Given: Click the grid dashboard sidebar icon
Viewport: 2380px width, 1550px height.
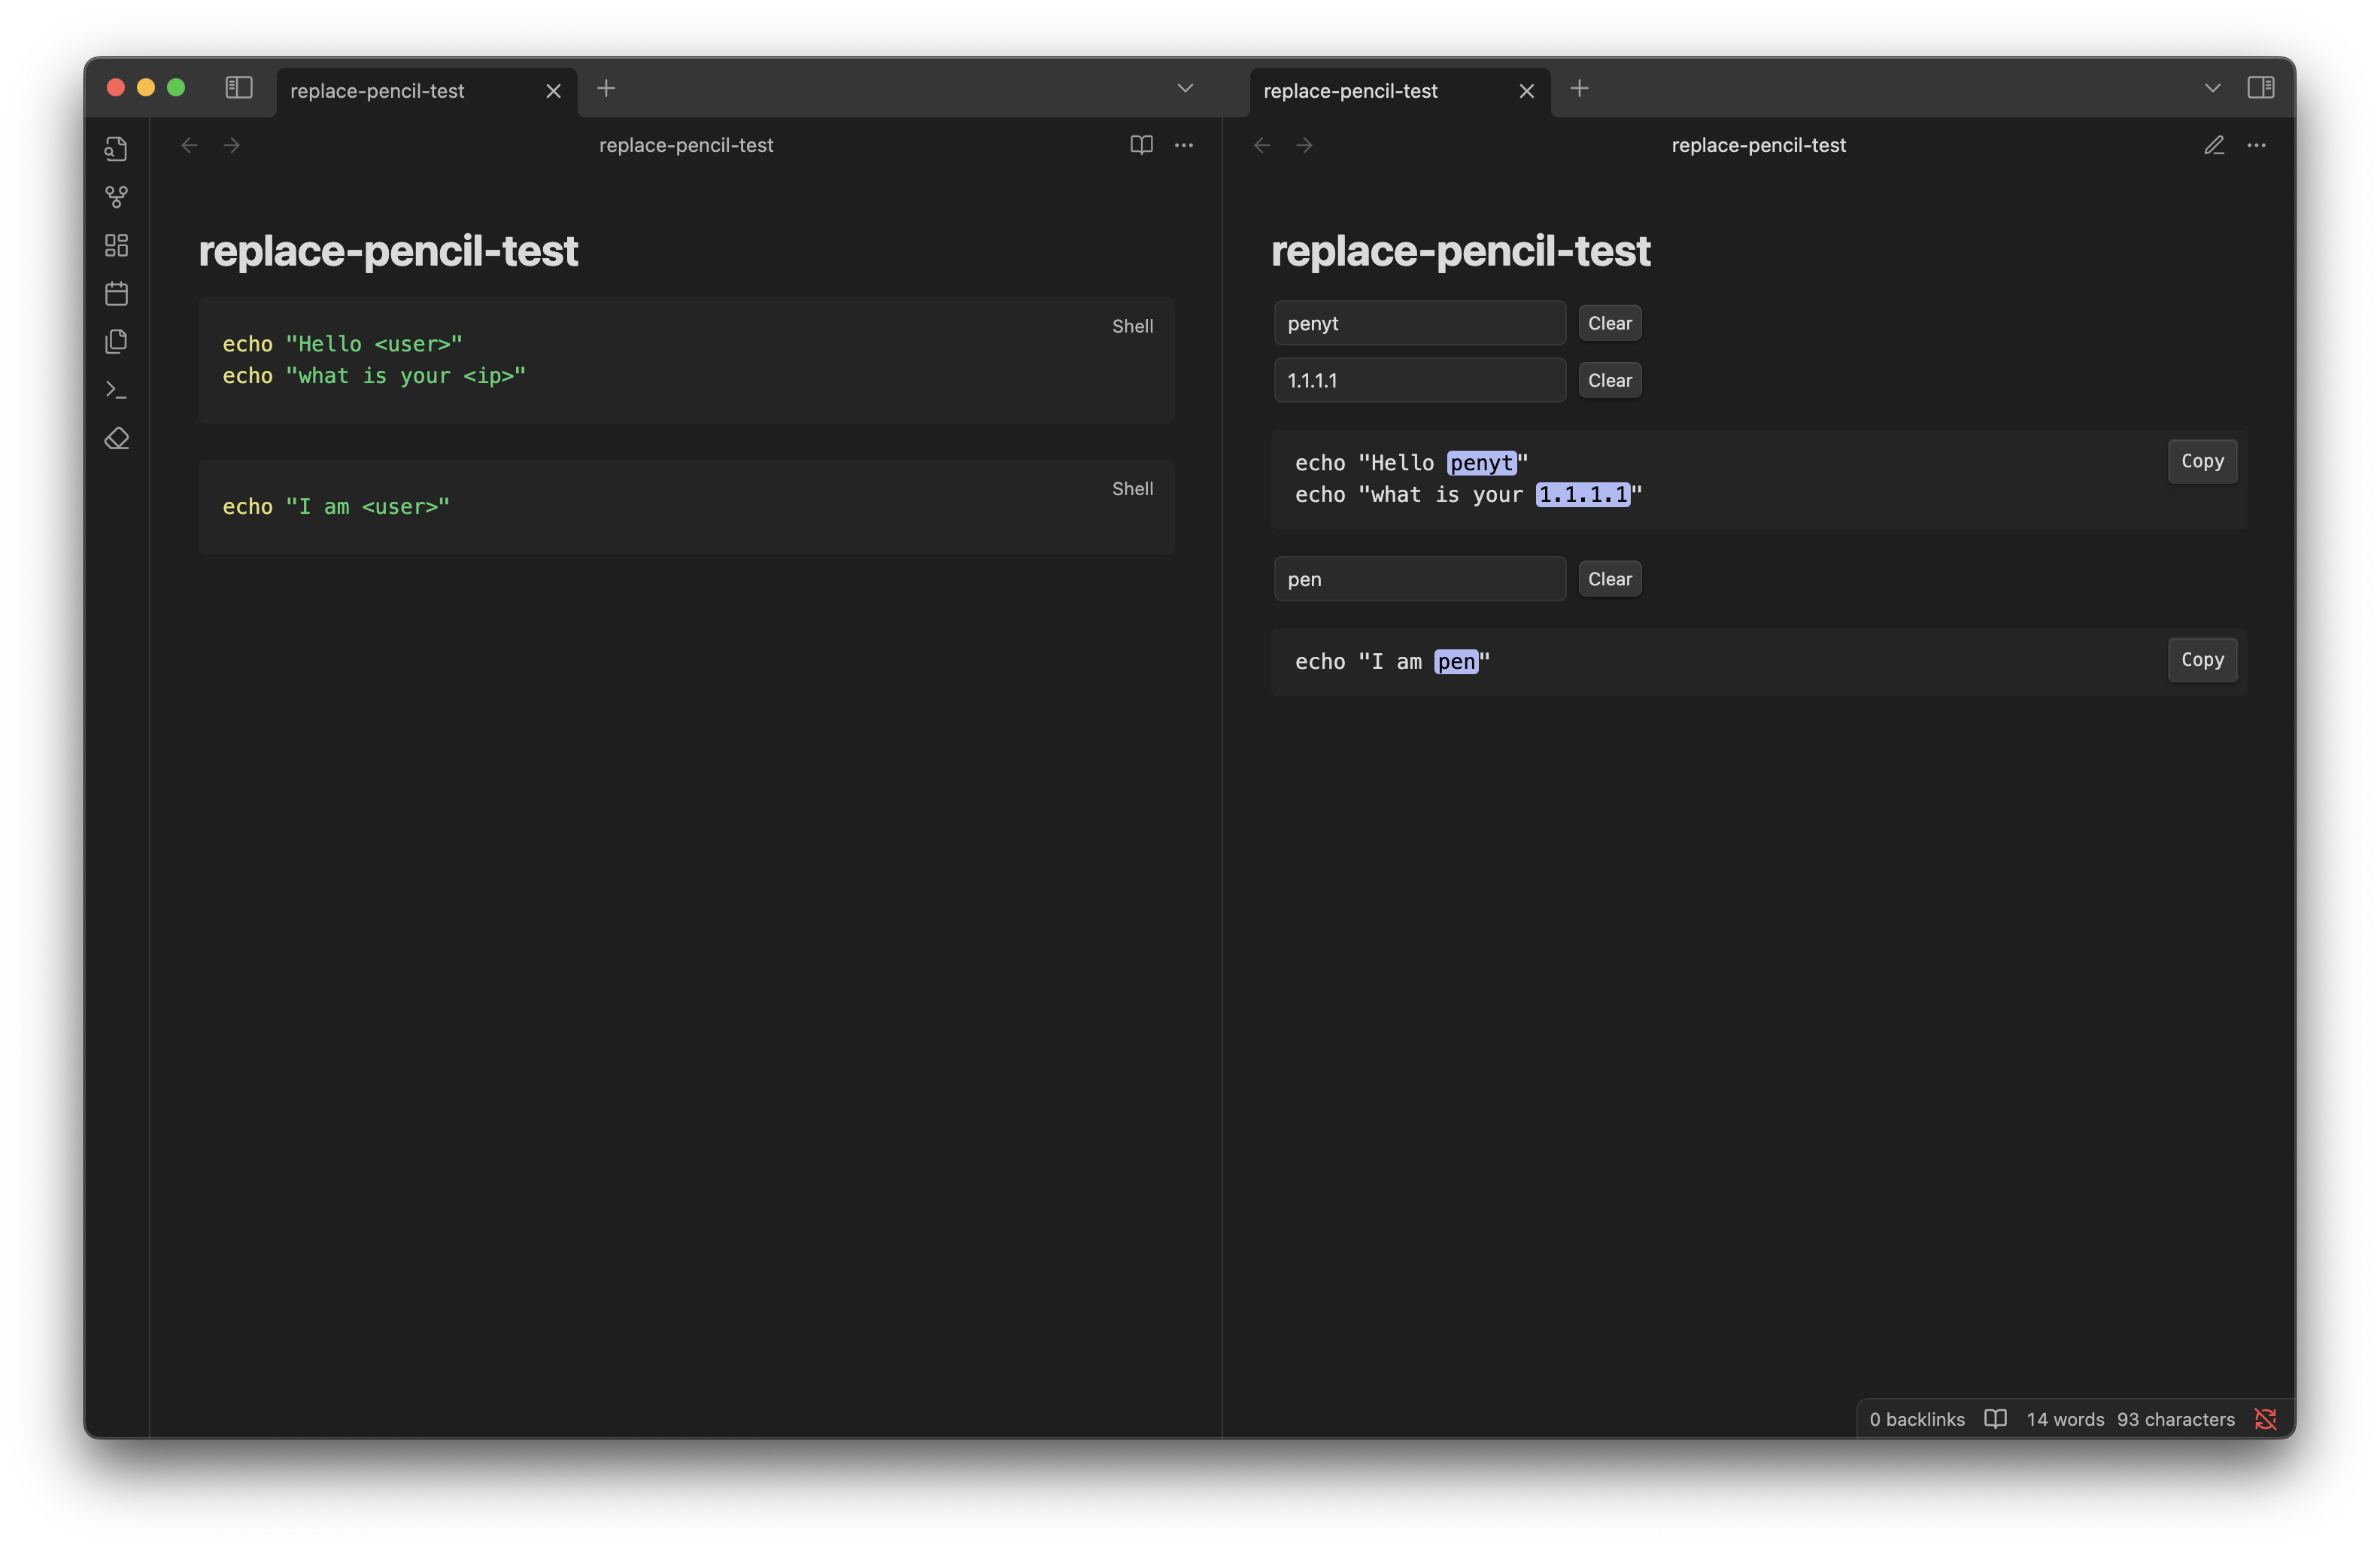Looking at the screenshot, I should click(116, 245).
